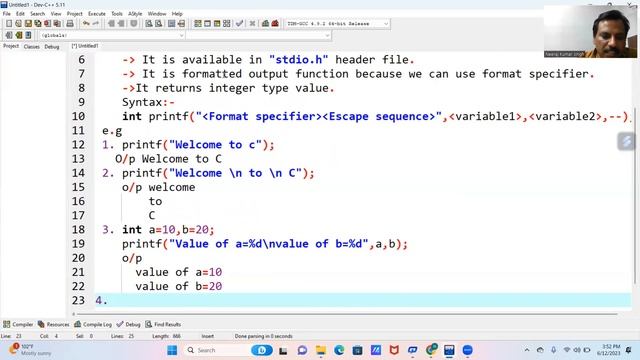Click the taskbar Search box
This screenshot has width=640, height=360.
click(227, 350)
